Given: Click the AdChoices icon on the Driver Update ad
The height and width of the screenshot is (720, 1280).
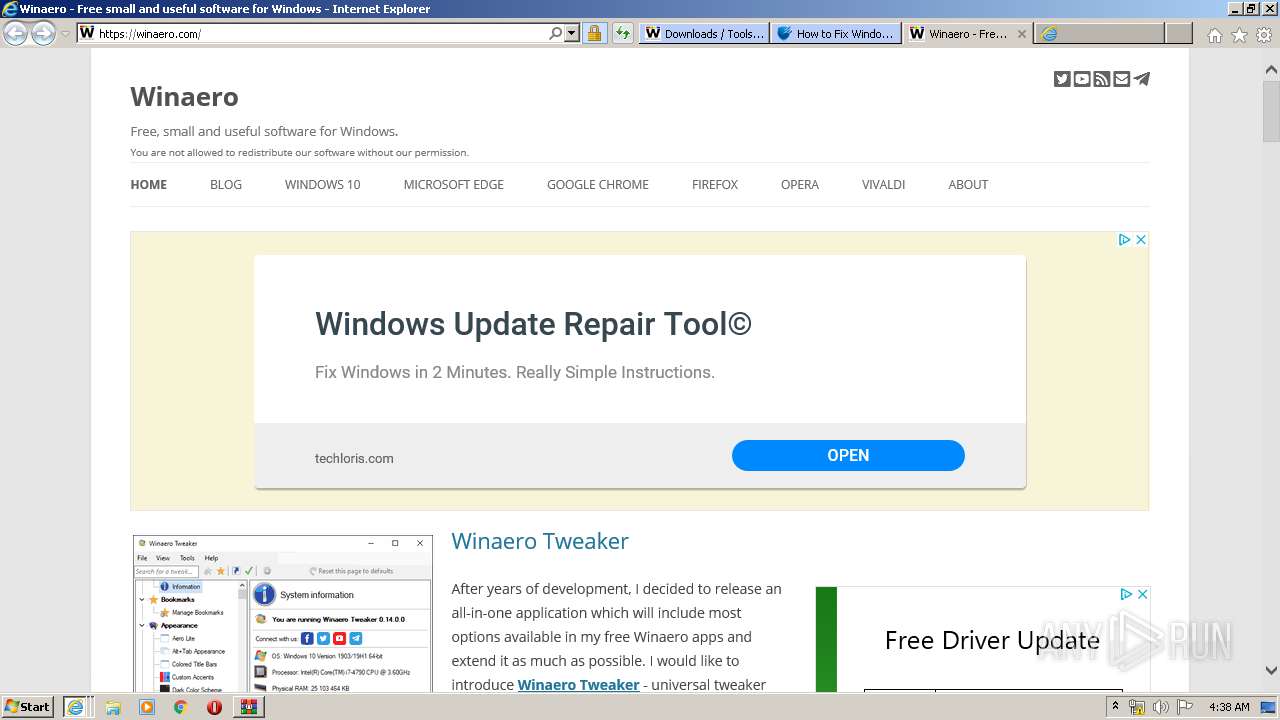Looking at the screenshot, I should (x=1126, y=594).
